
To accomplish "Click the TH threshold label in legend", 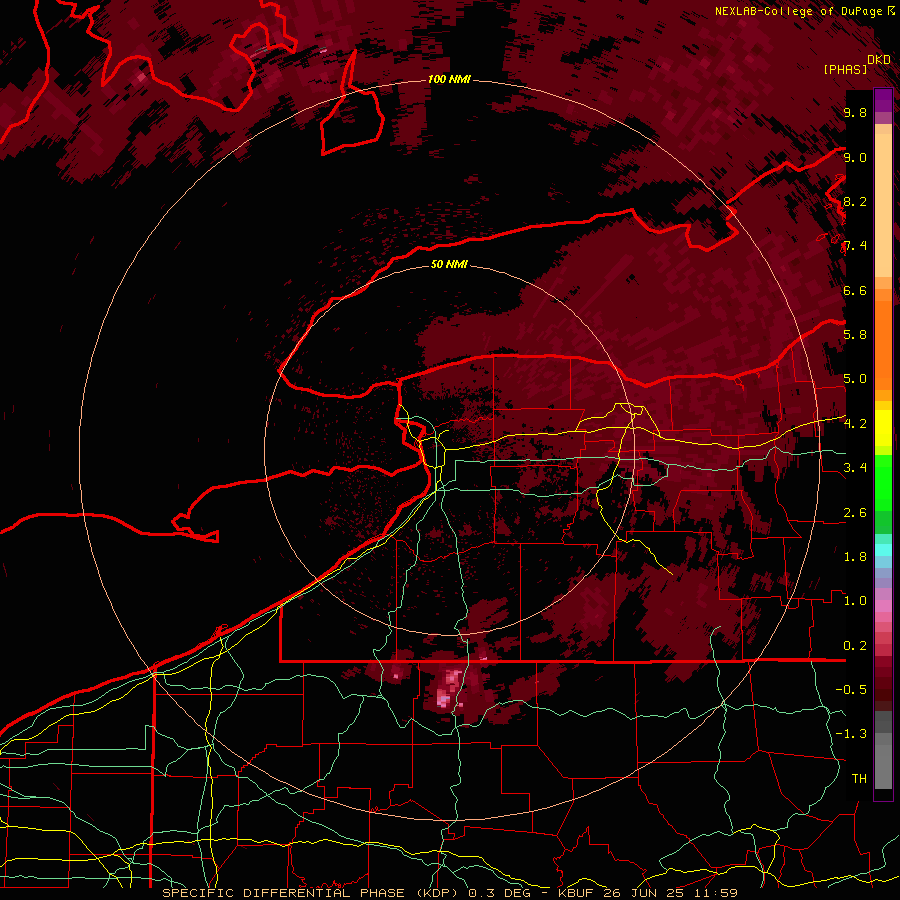I will pos(859,778).
